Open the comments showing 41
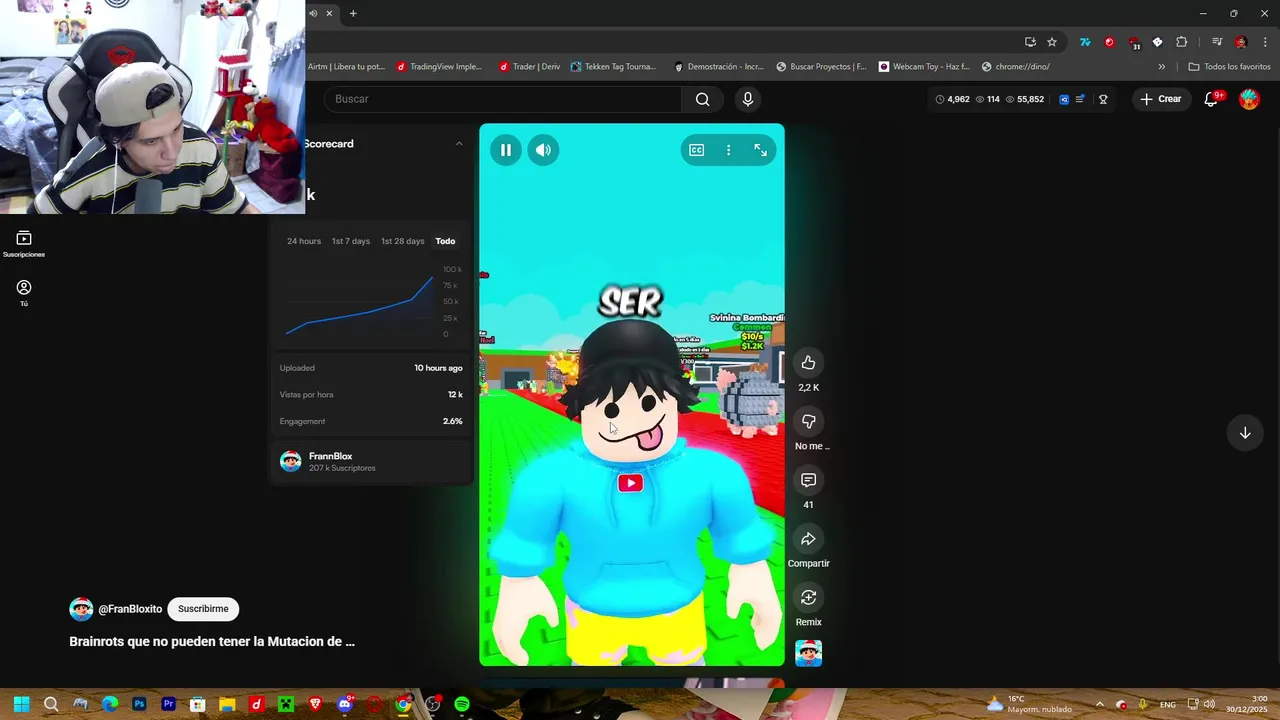Image resolution: width=1280 pixels, height=720 pixels. [808, 480]
